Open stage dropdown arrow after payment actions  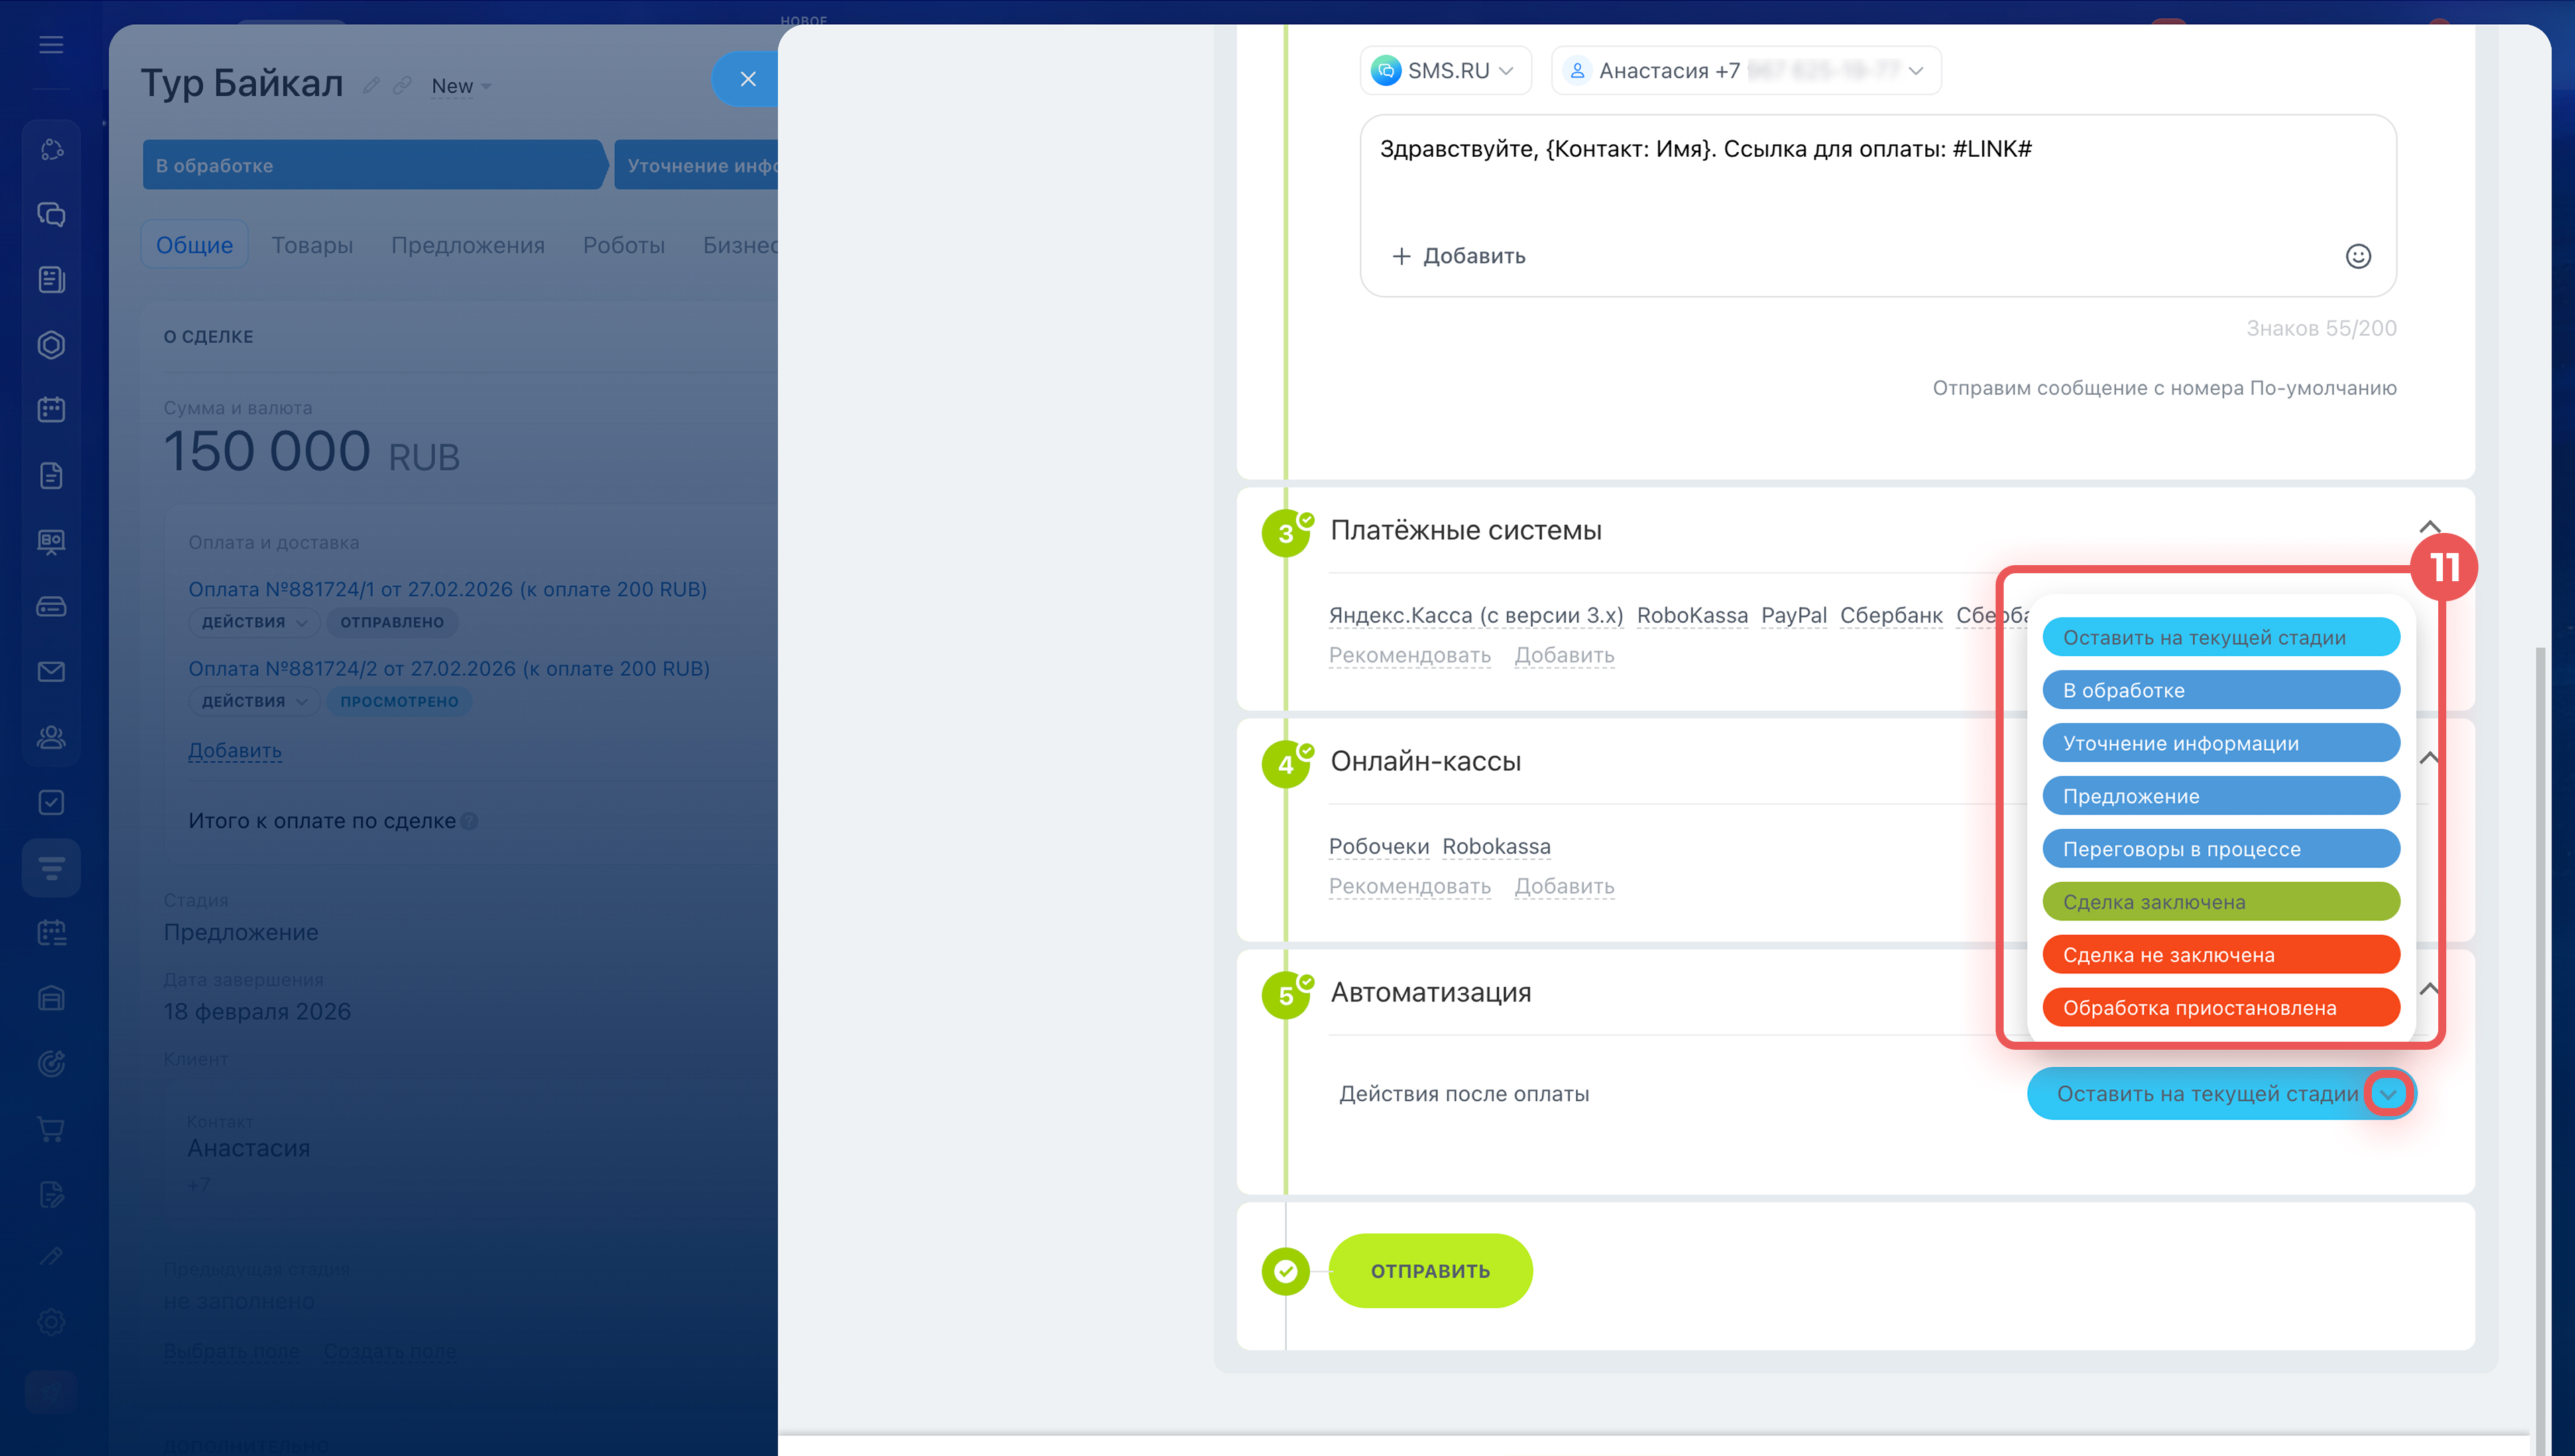pyautogui.click(x=2388, y=1094)
